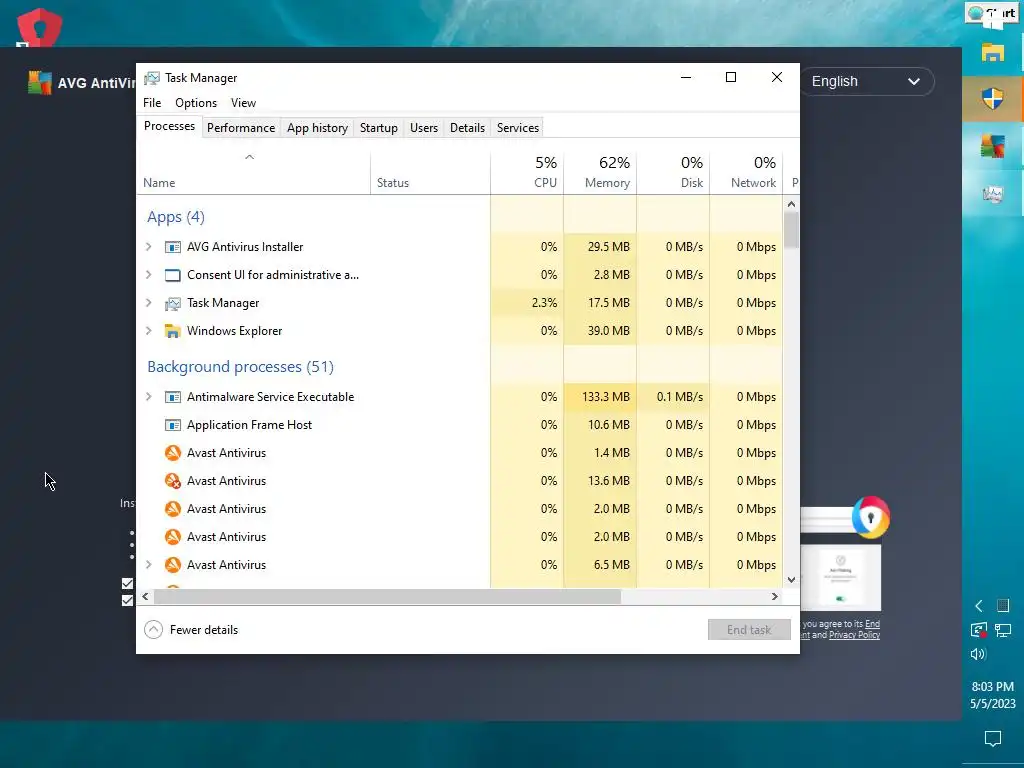Screen dimensions: 1024x768
Task: Toggle the lower checkbox in AVG installer
Action: [x=127, y=600]
